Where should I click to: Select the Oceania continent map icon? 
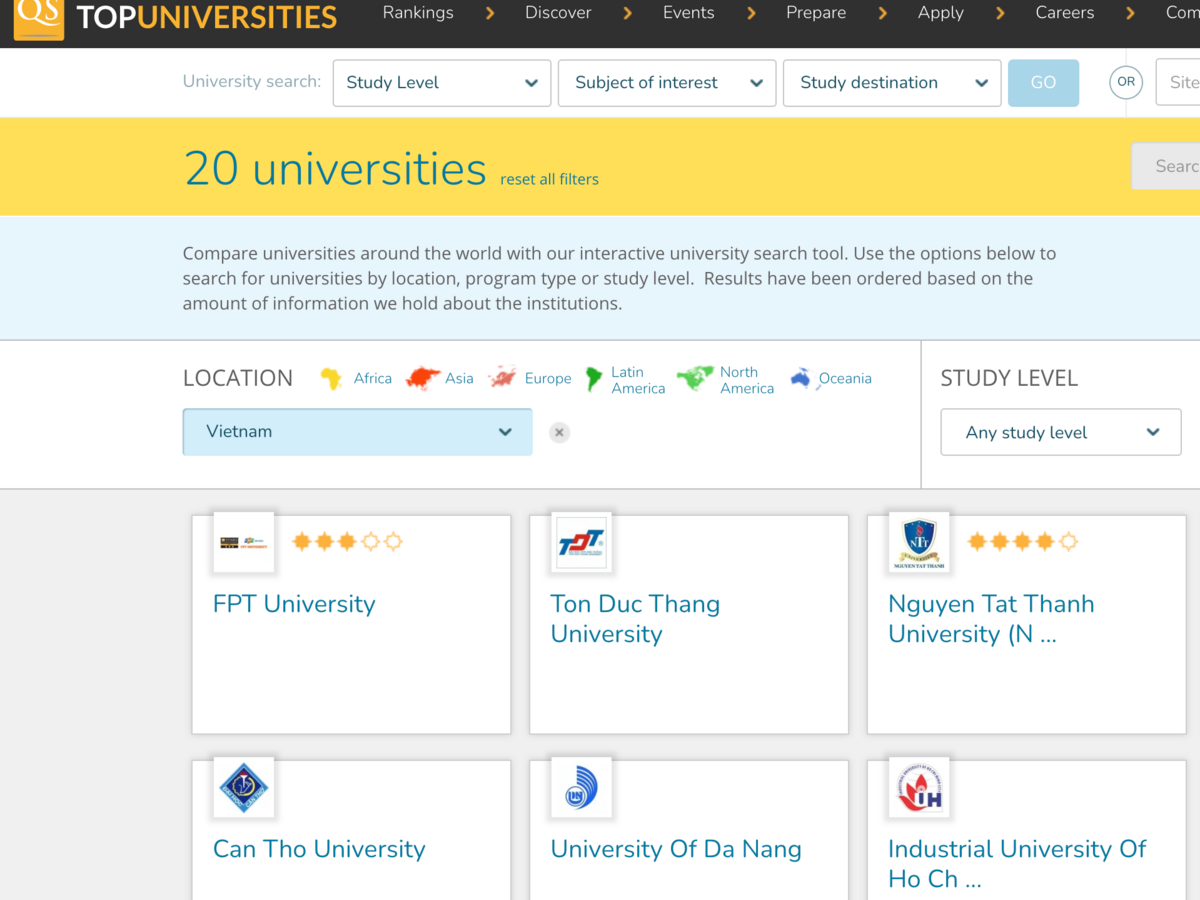click(x=800, y=379)
